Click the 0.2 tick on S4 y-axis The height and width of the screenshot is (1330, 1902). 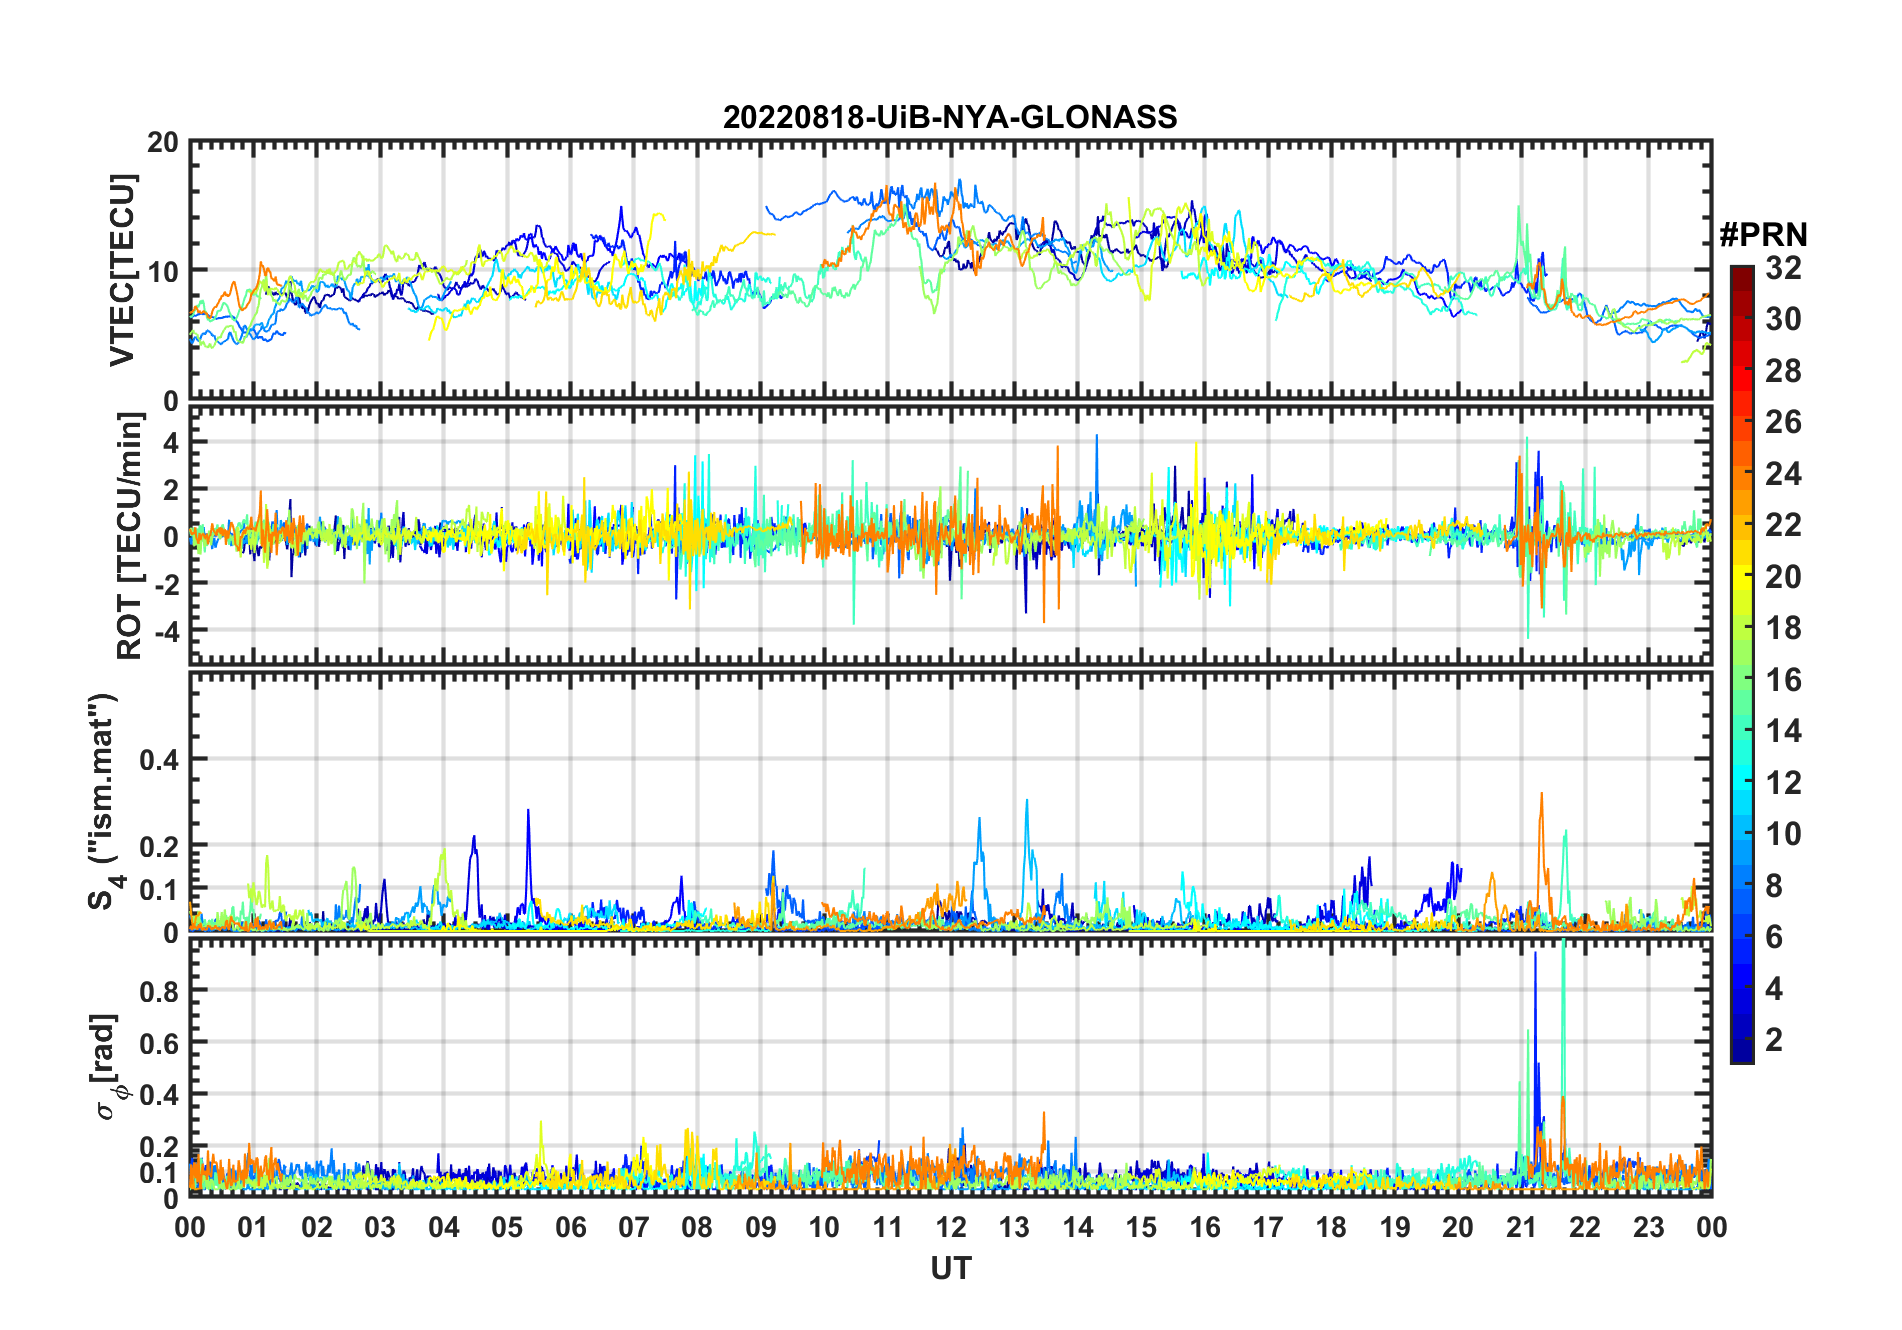159,846
